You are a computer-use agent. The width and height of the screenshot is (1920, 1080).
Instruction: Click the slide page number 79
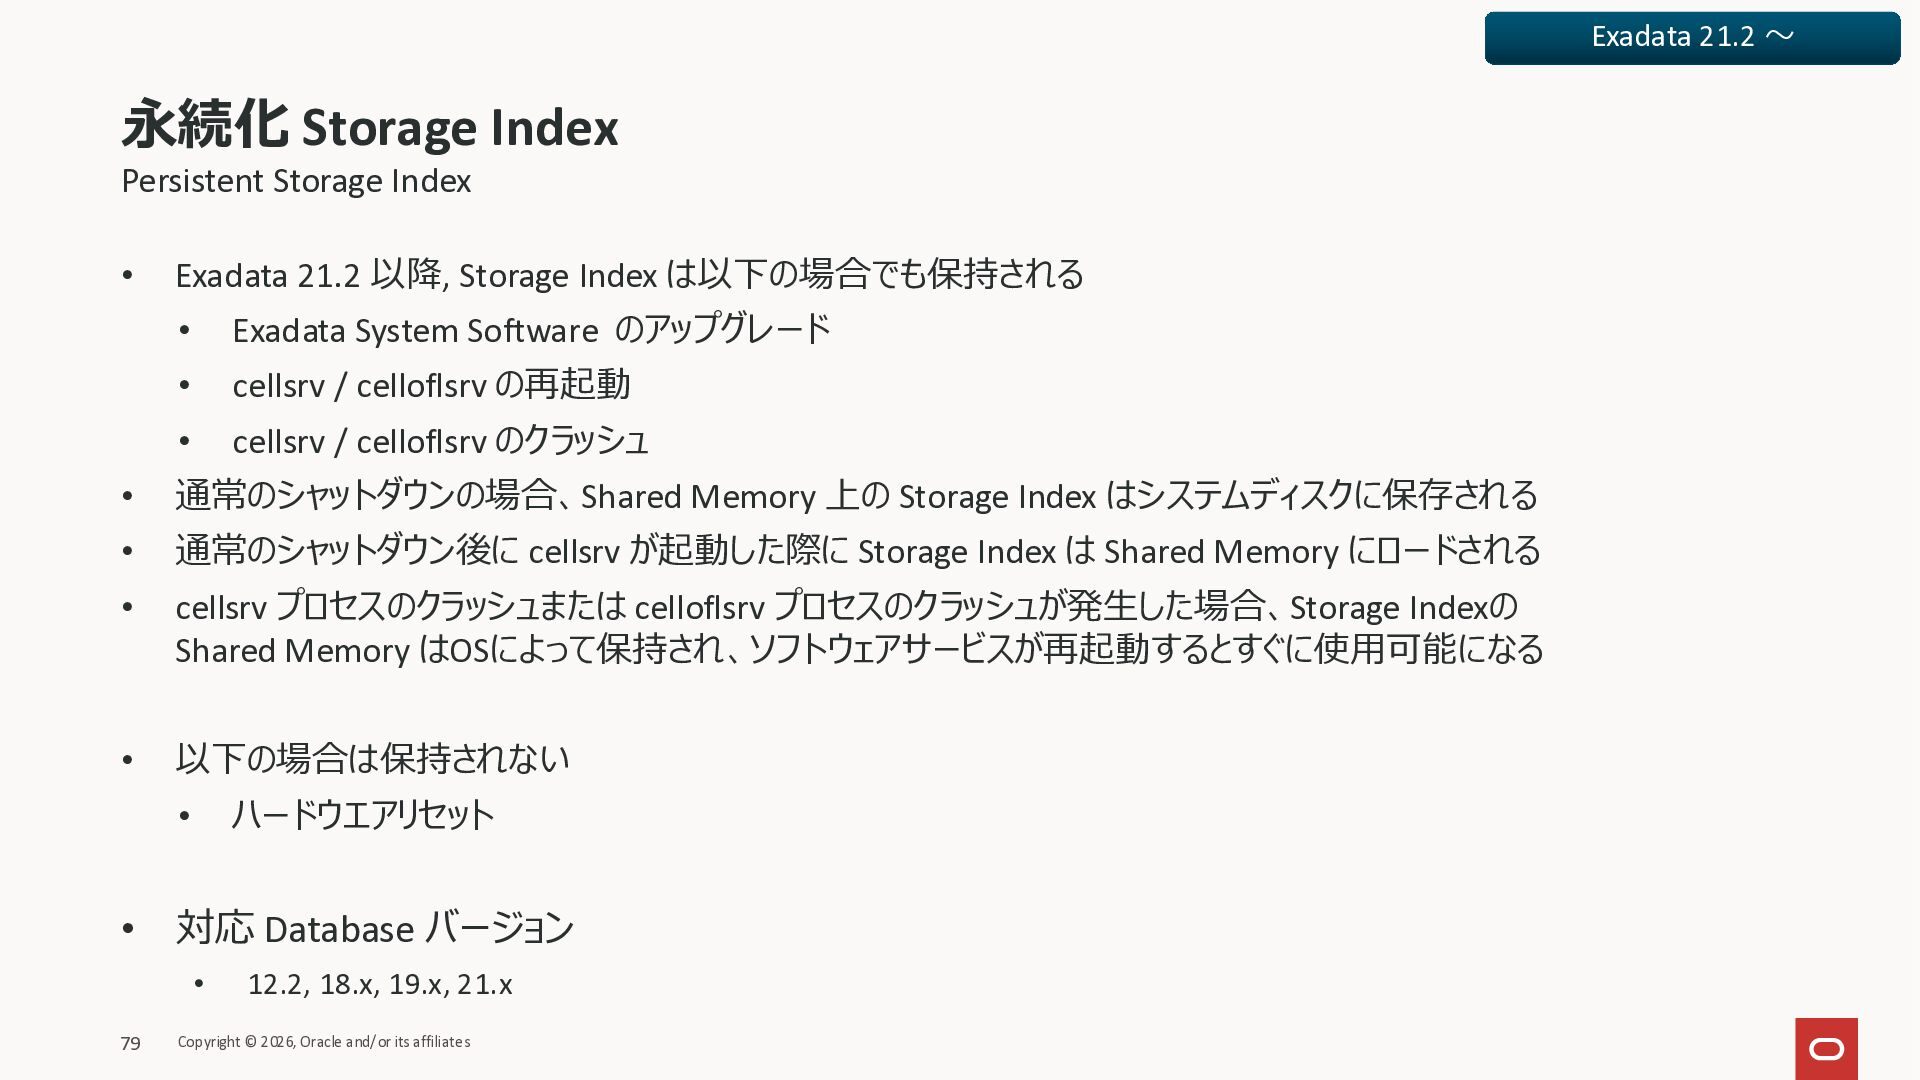coord(131,1043)
